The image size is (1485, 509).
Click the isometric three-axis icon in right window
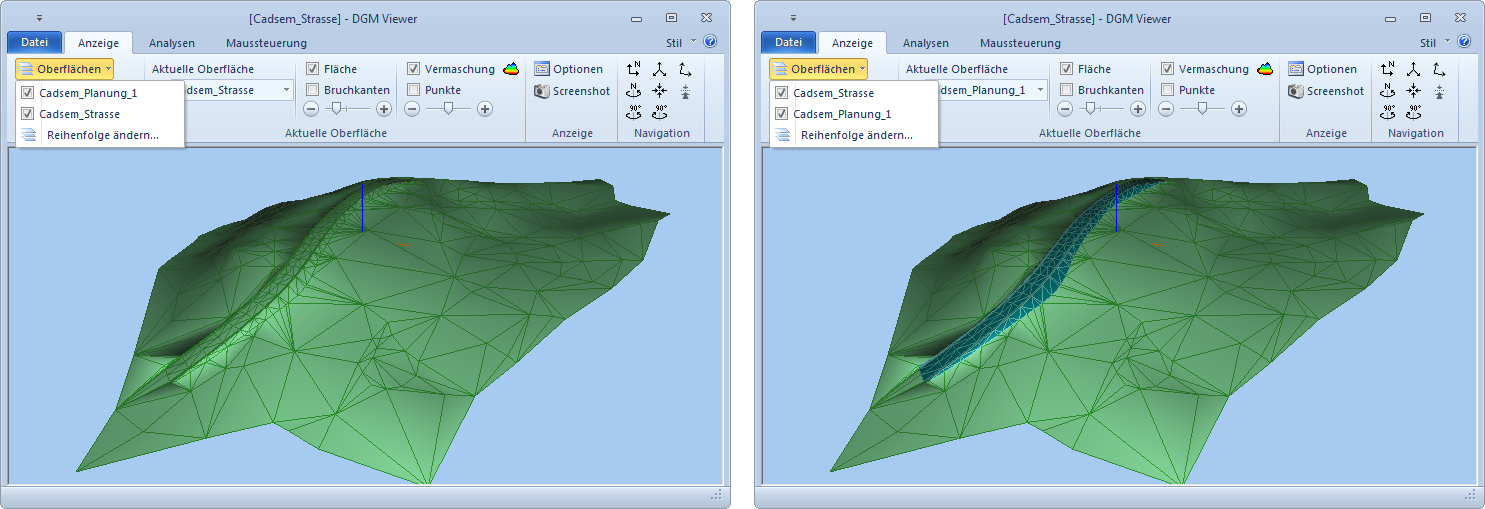coord(1413,69)
